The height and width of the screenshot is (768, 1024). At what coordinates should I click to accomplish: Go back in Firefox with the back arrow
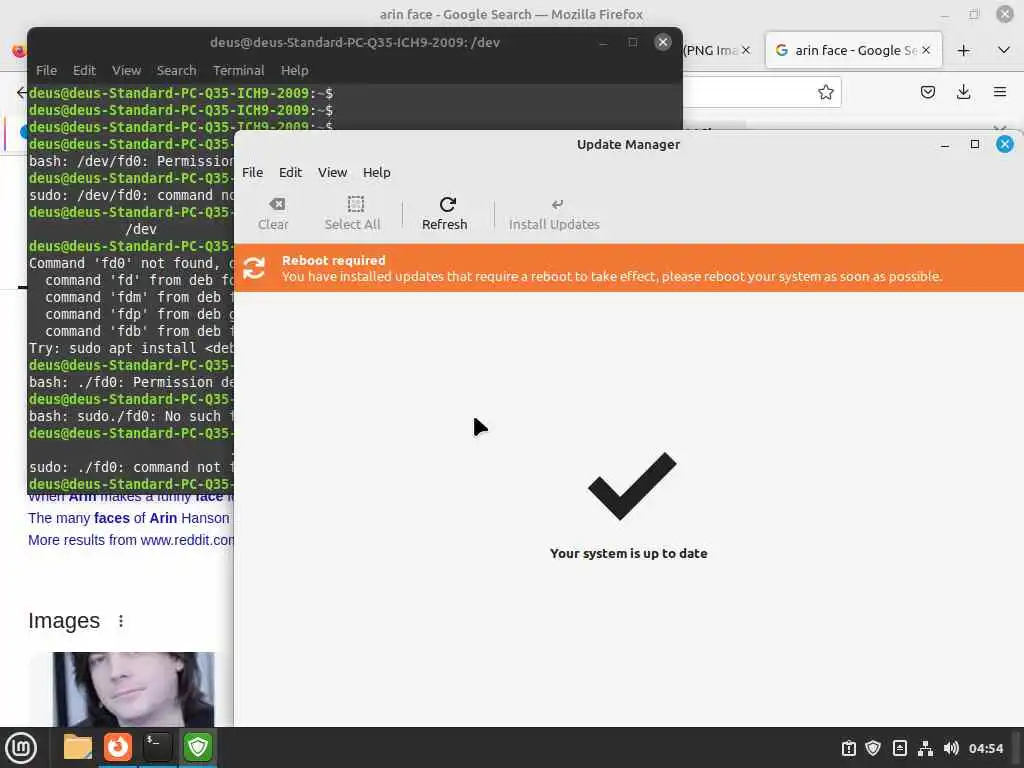click(22, 92)
